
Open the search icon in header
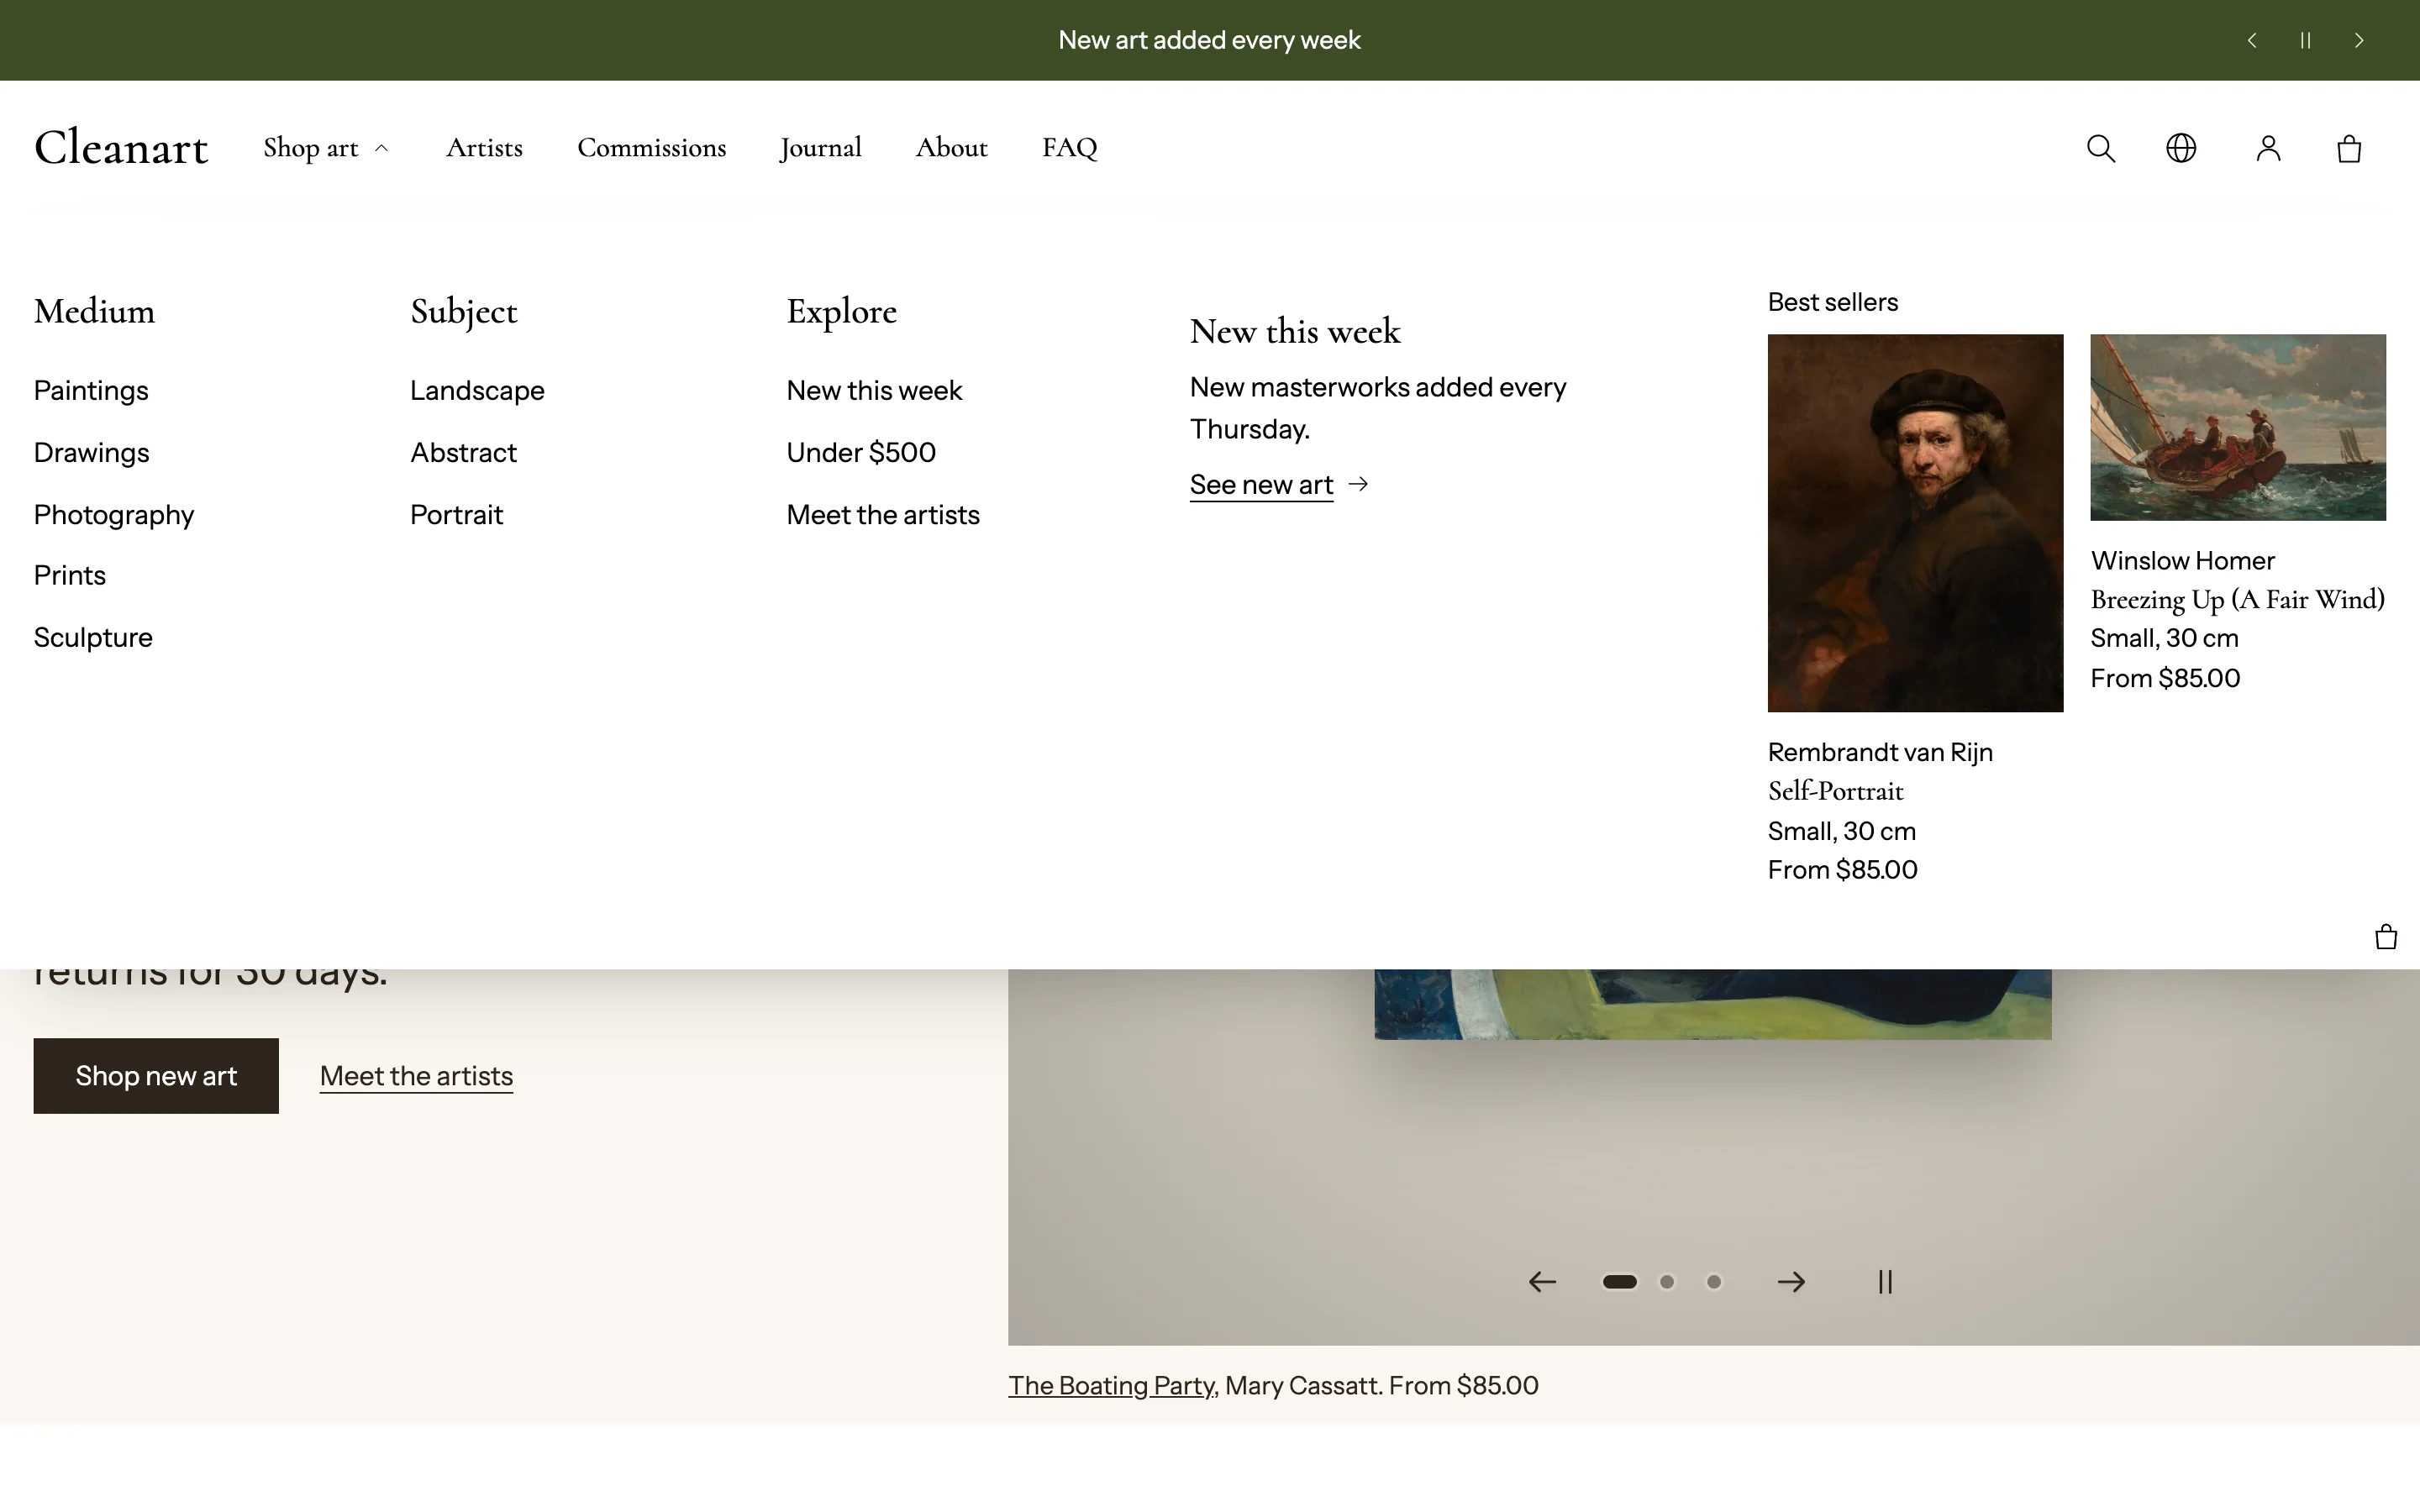pyautogui.click(x=2100, y=148)
